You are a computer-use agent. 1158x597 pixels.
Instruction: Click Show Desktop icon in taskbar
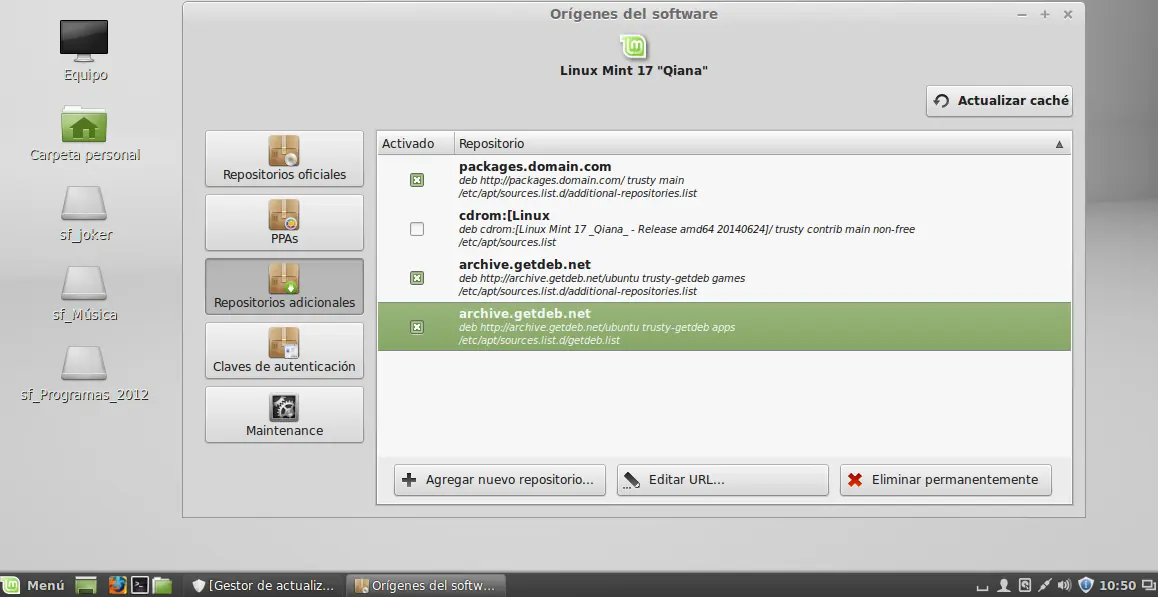[x=86, y=585]
